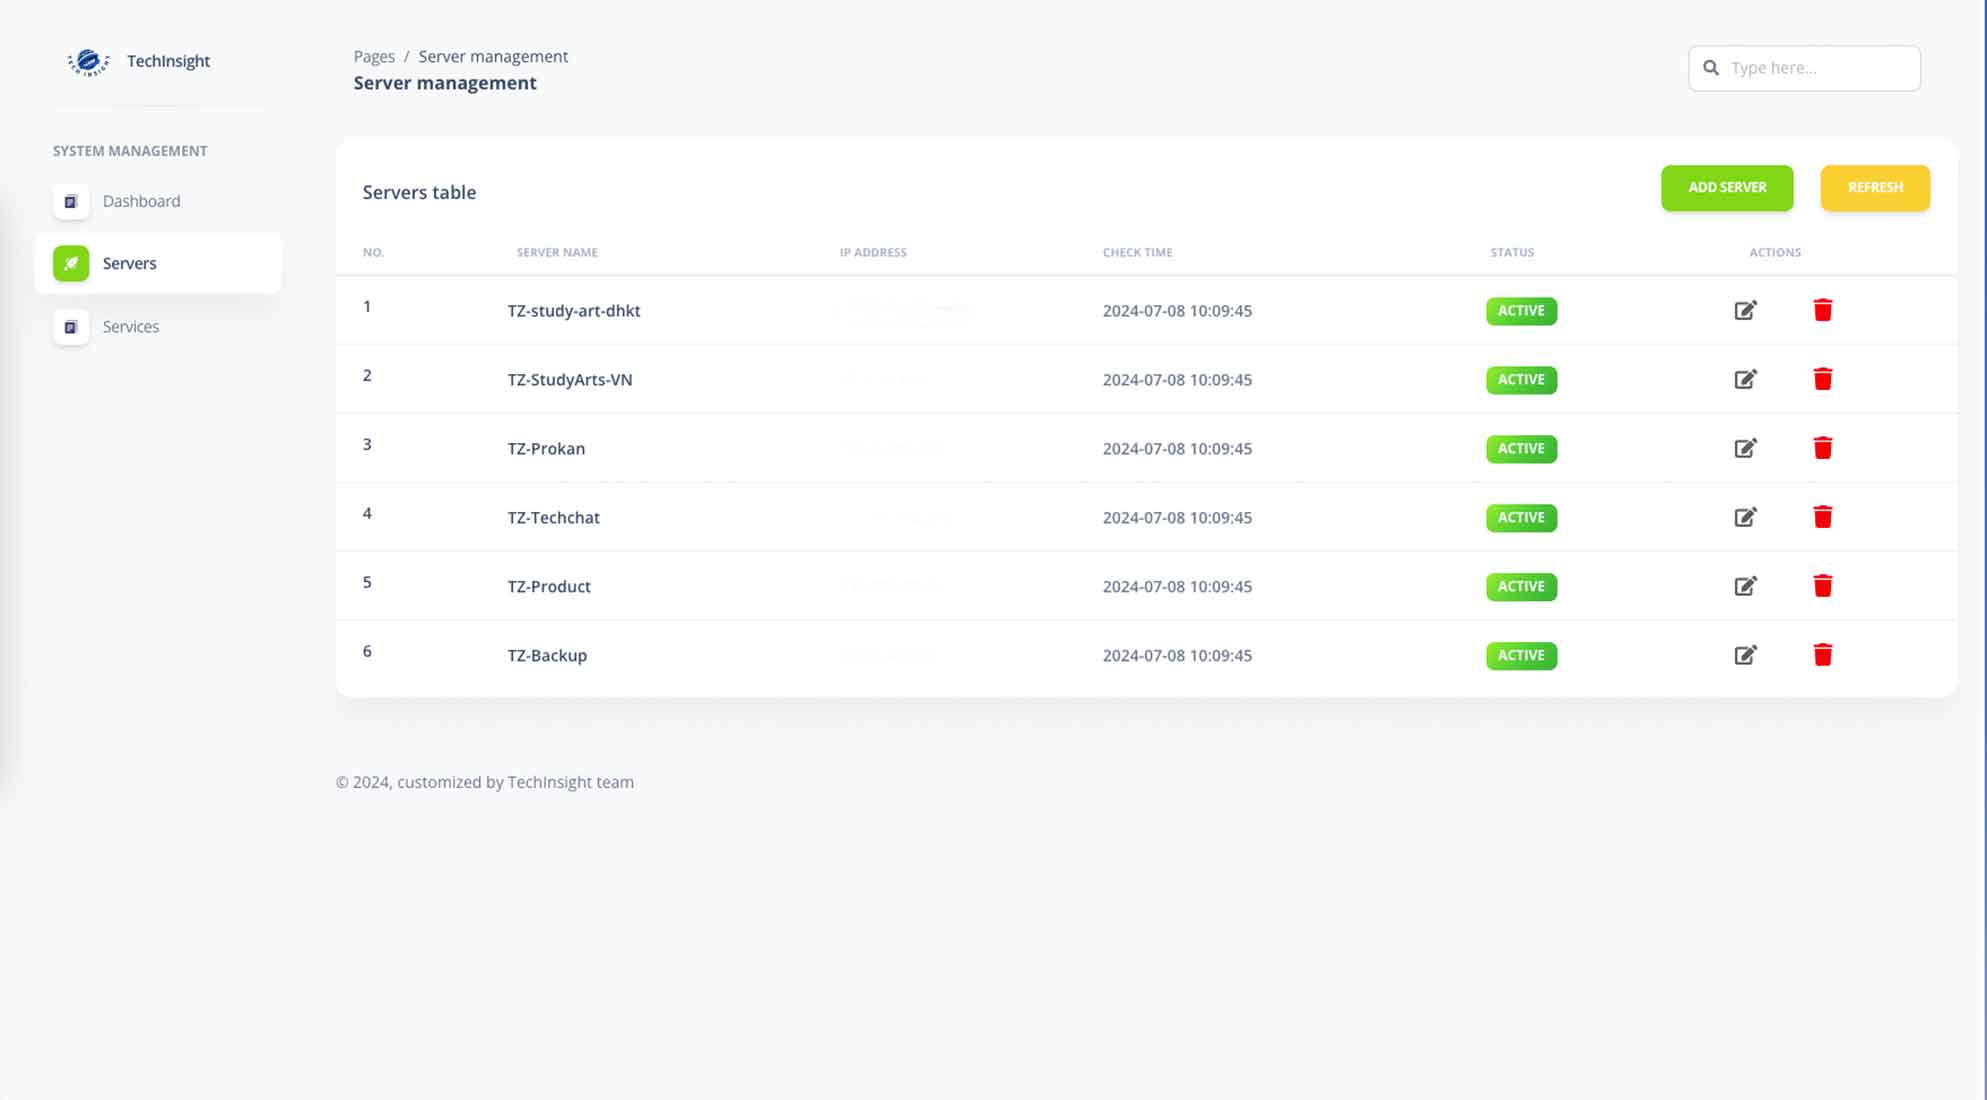The image size is (1987, 1100).
Task: Select server name TZ-Prokan
Action: pos(546,449)
